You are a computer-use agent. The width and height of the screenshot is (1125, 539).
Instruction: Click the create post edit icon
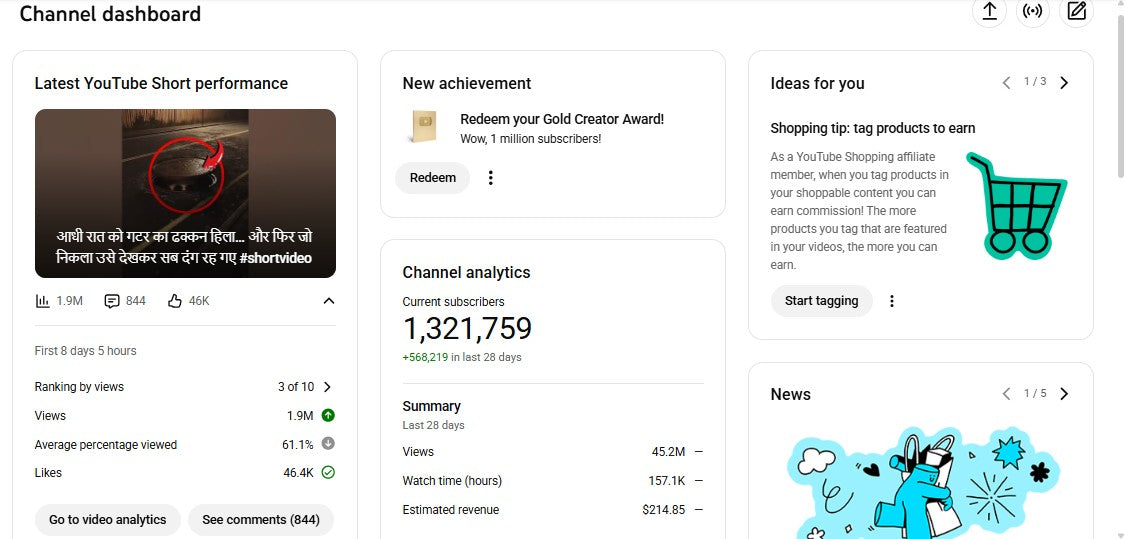[x=1076, y=12]
